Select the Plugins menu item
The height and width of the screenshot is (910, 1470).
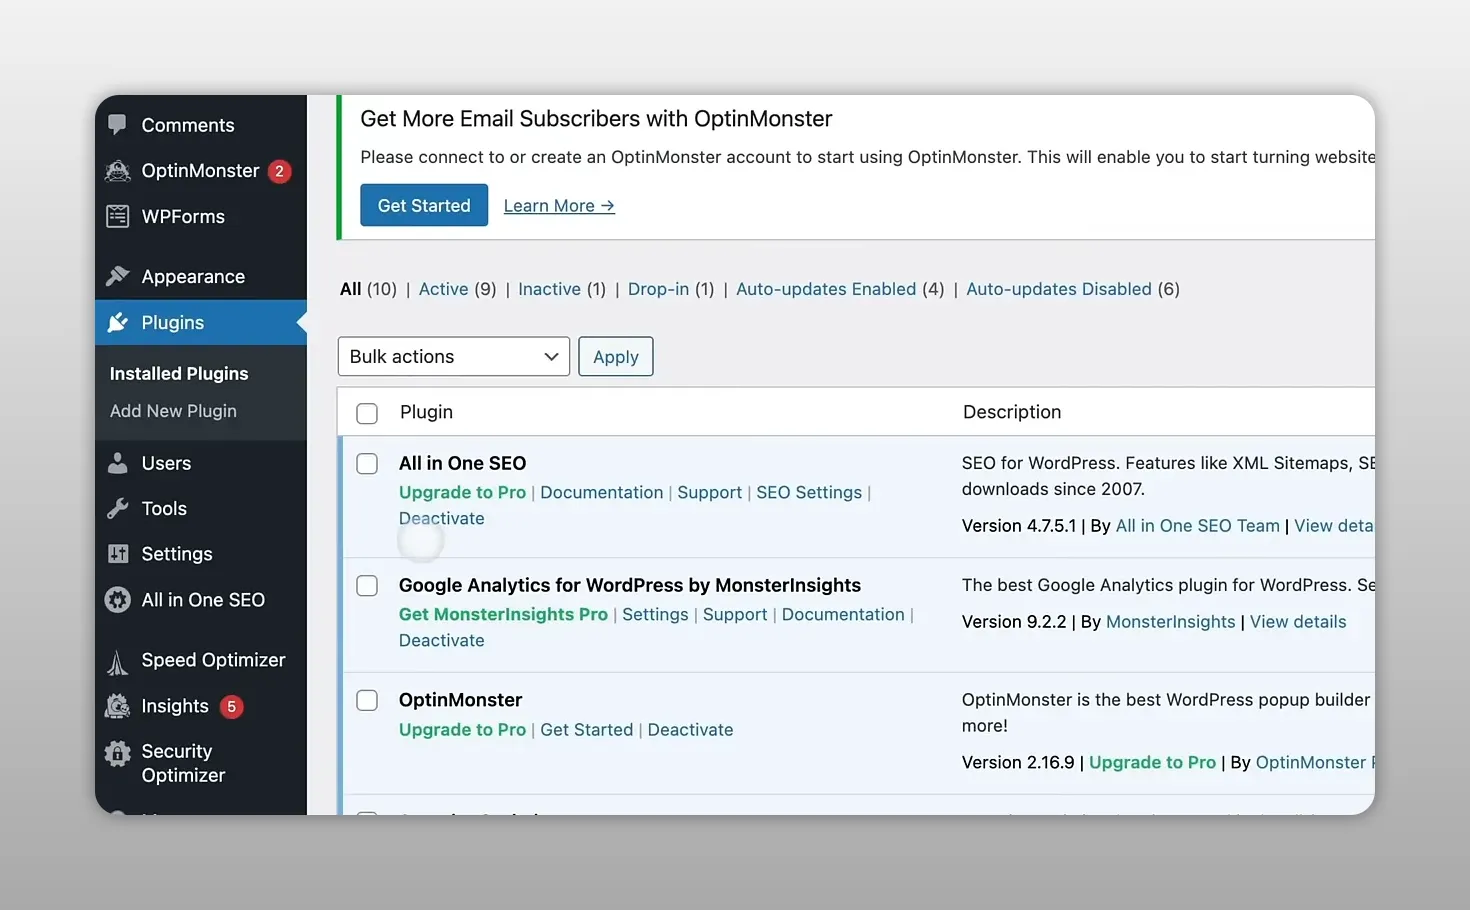coord(201,322)
